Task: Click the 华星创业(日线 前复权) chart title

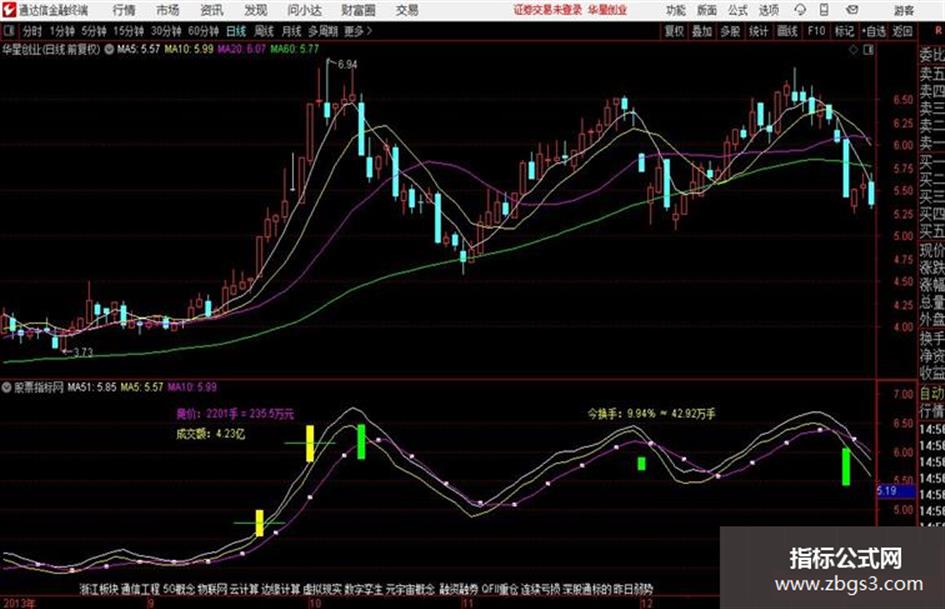Action: click(51, 49)
